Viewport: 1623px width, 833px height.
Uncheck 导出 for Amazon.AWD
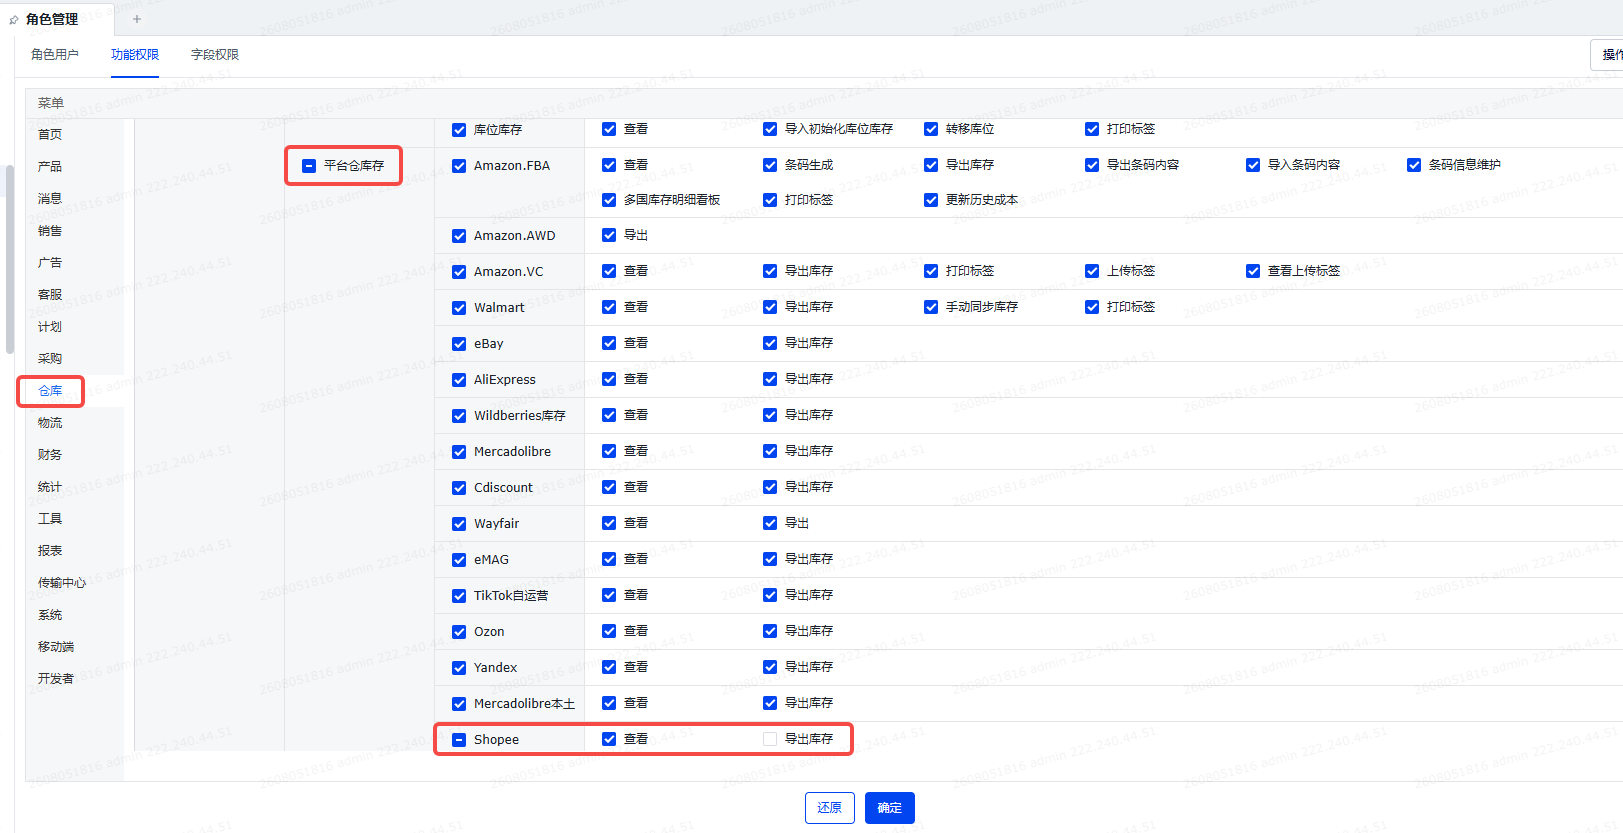[609, 235]
